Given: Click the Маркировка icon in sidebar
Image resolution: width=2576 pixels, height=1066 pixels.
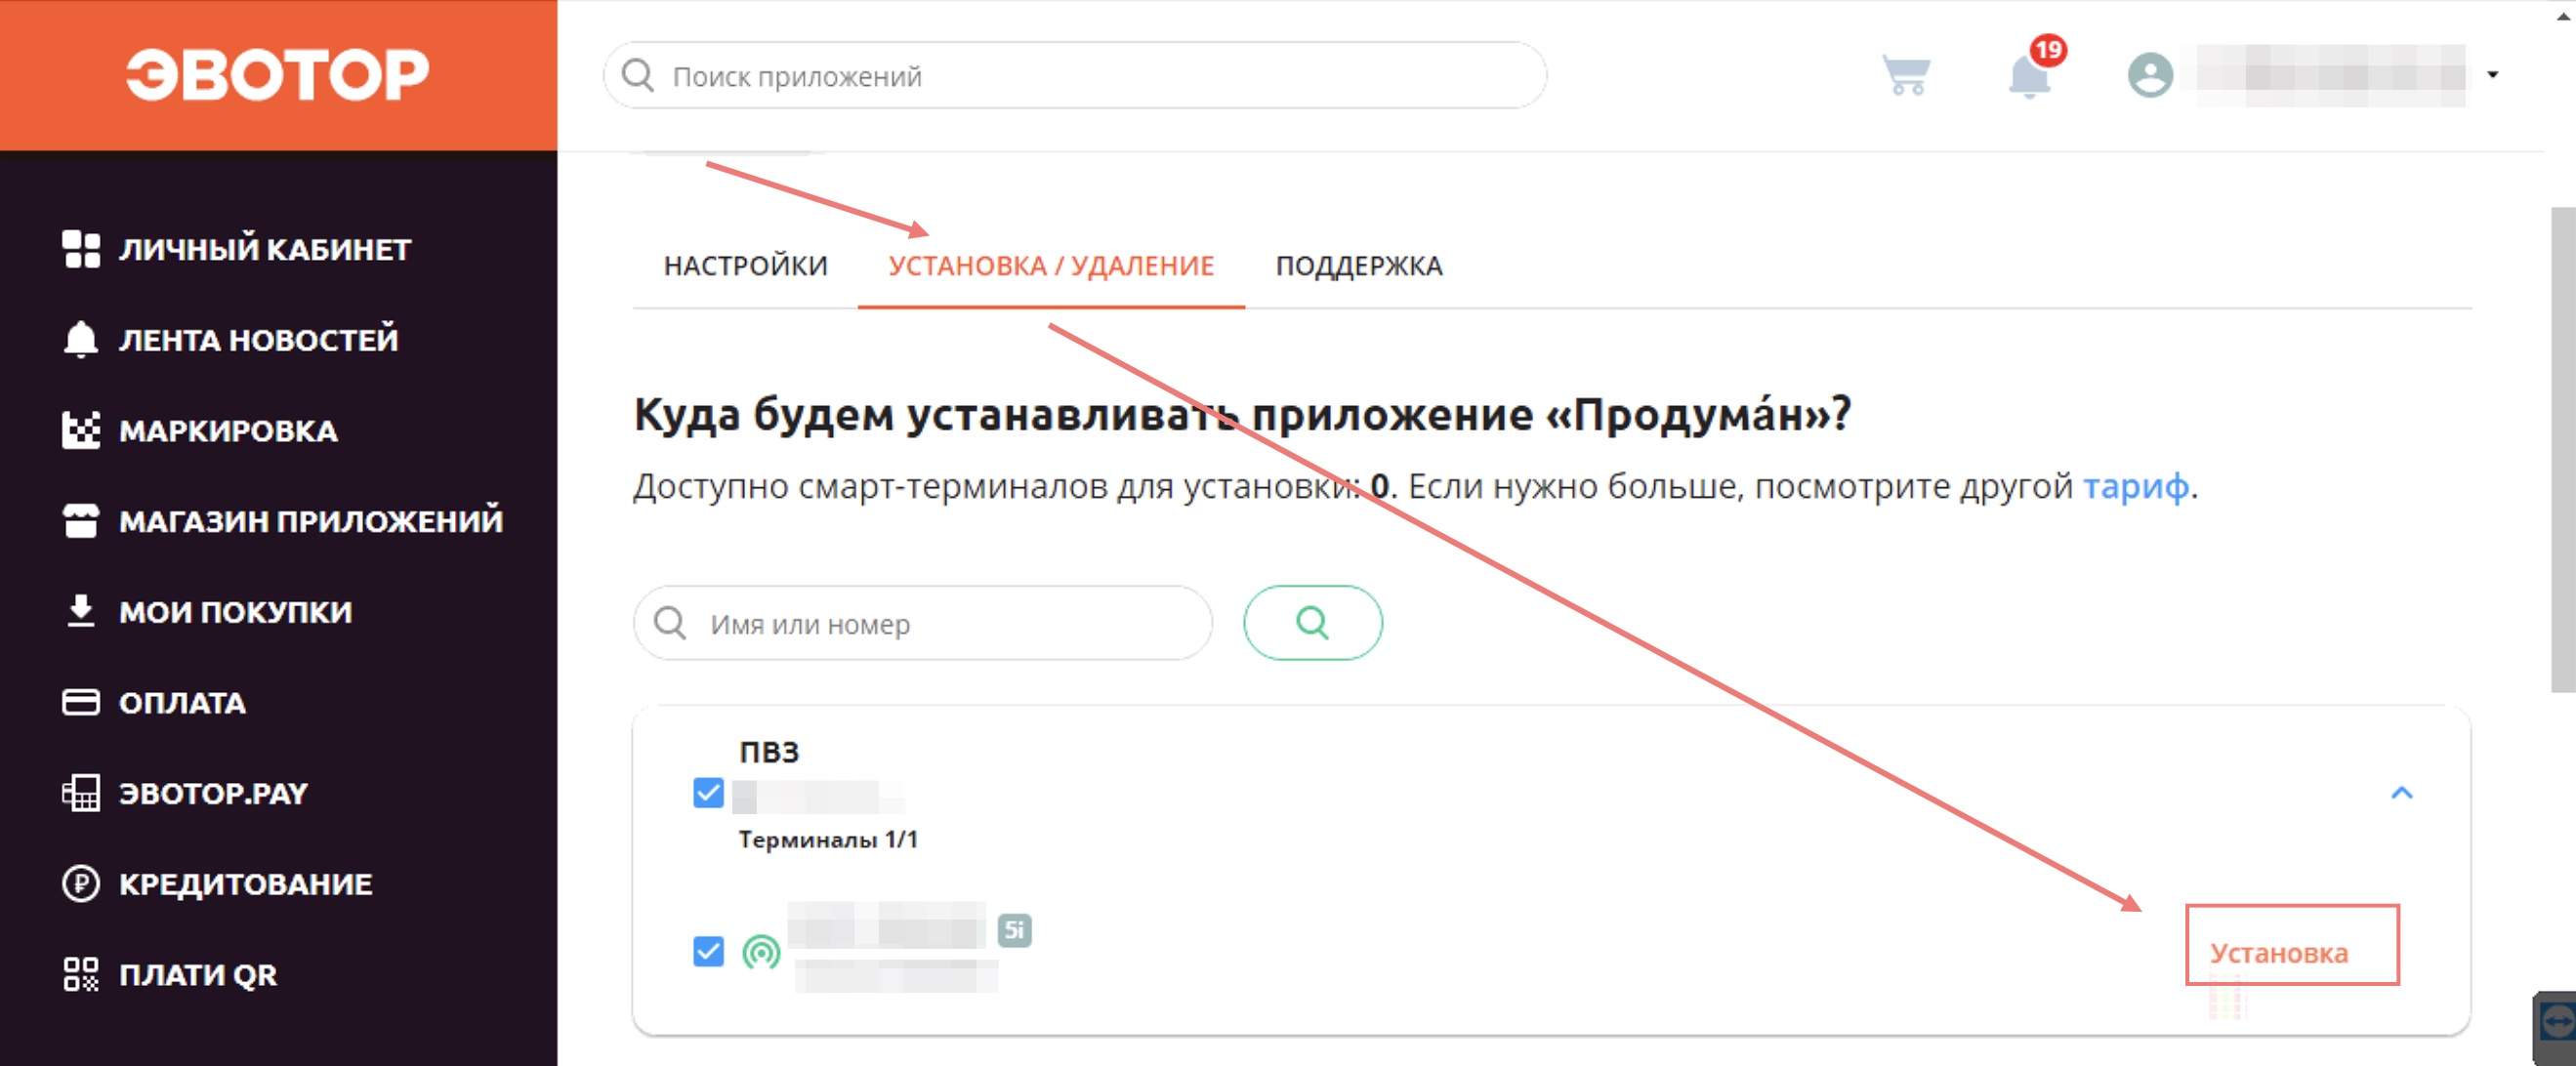Looking at the screenshot, I should click(x=81, y=430).
